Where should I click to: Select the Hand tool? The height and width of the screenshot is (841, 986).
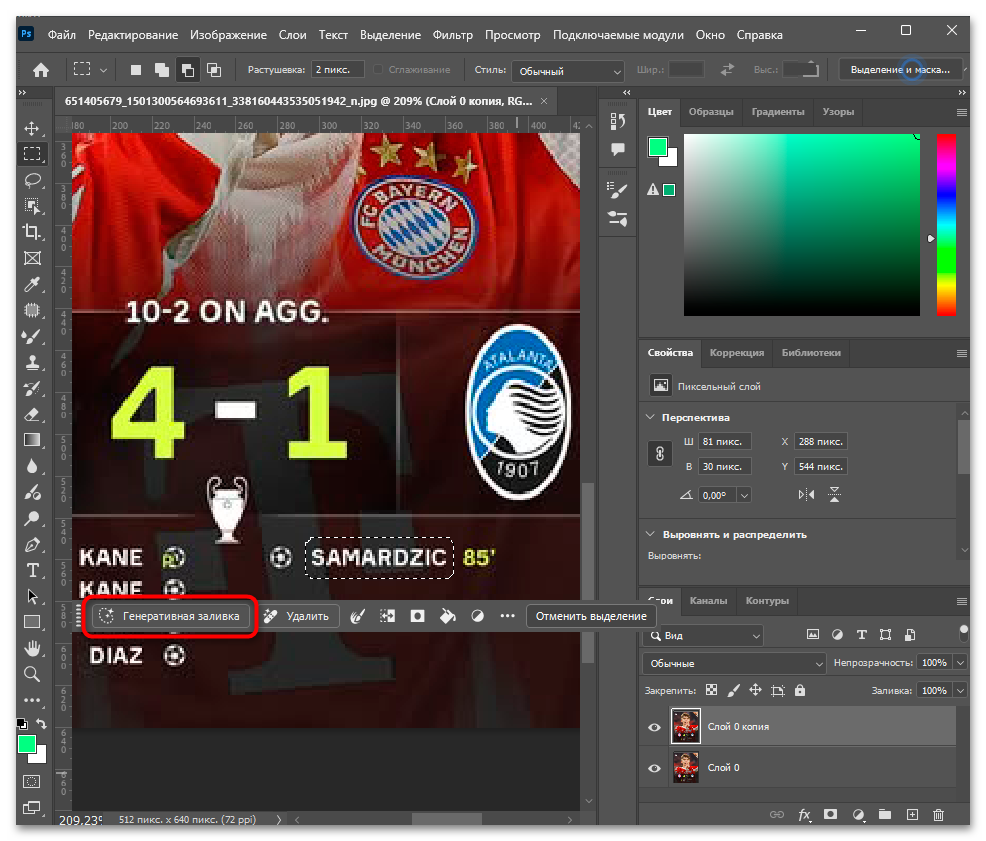tap(32, 648)
